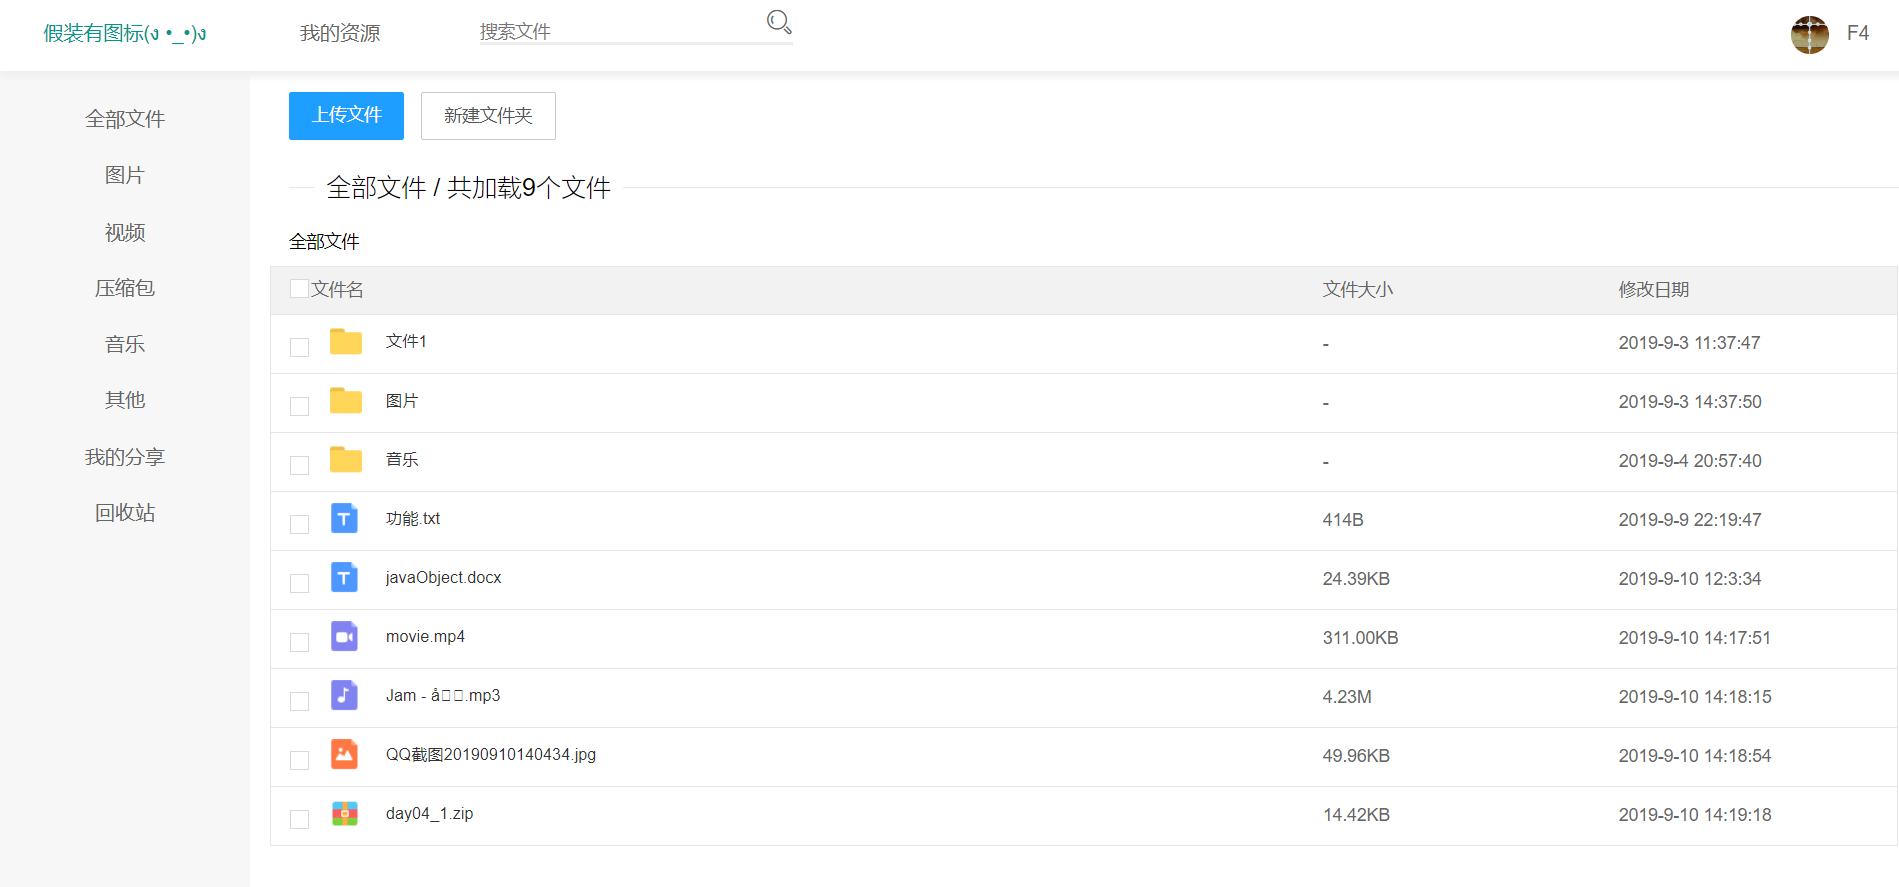Screen dimensions: 1899x887
Task: Click the document icon for javaObject.docx
Action: [x=344, y=578]
